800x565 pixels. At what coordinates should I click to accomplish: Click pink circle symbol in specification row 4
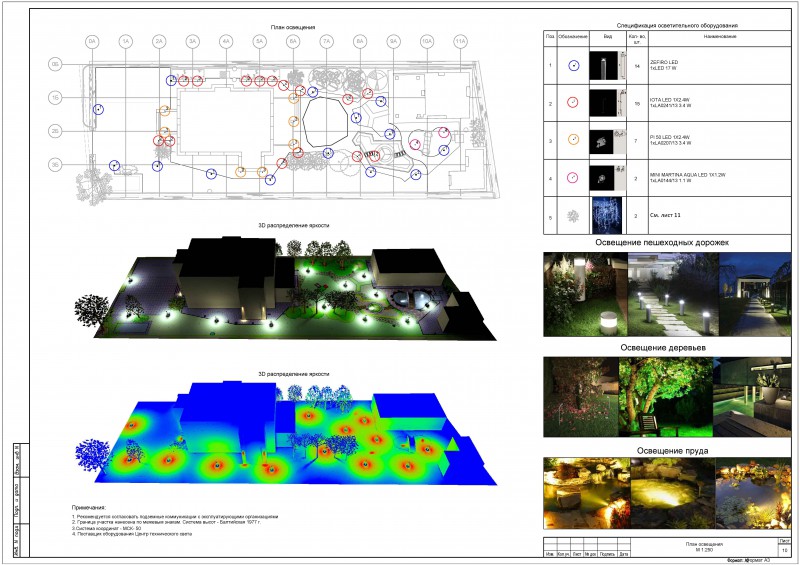tap(573, 177)
